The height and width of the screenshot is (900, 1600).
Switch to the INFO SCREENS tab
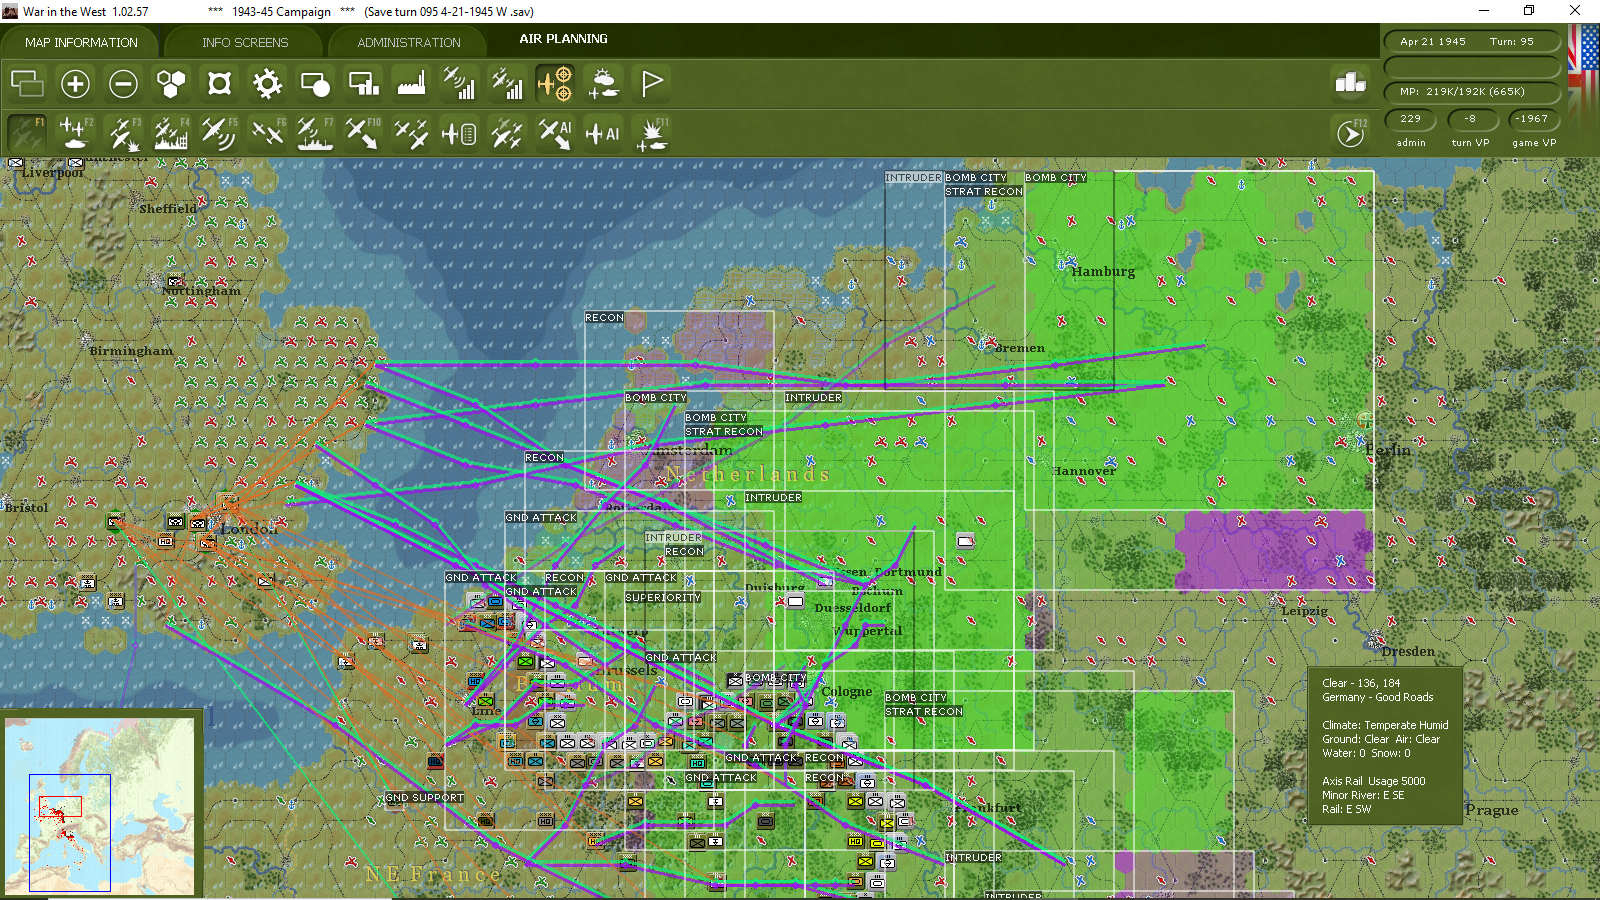[245, 42]
